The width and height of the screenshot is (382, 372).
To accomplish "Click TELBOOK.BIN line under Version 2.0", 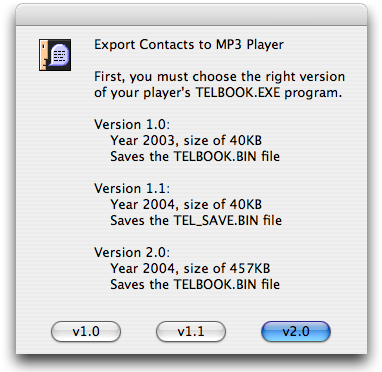I will (195, 284).
